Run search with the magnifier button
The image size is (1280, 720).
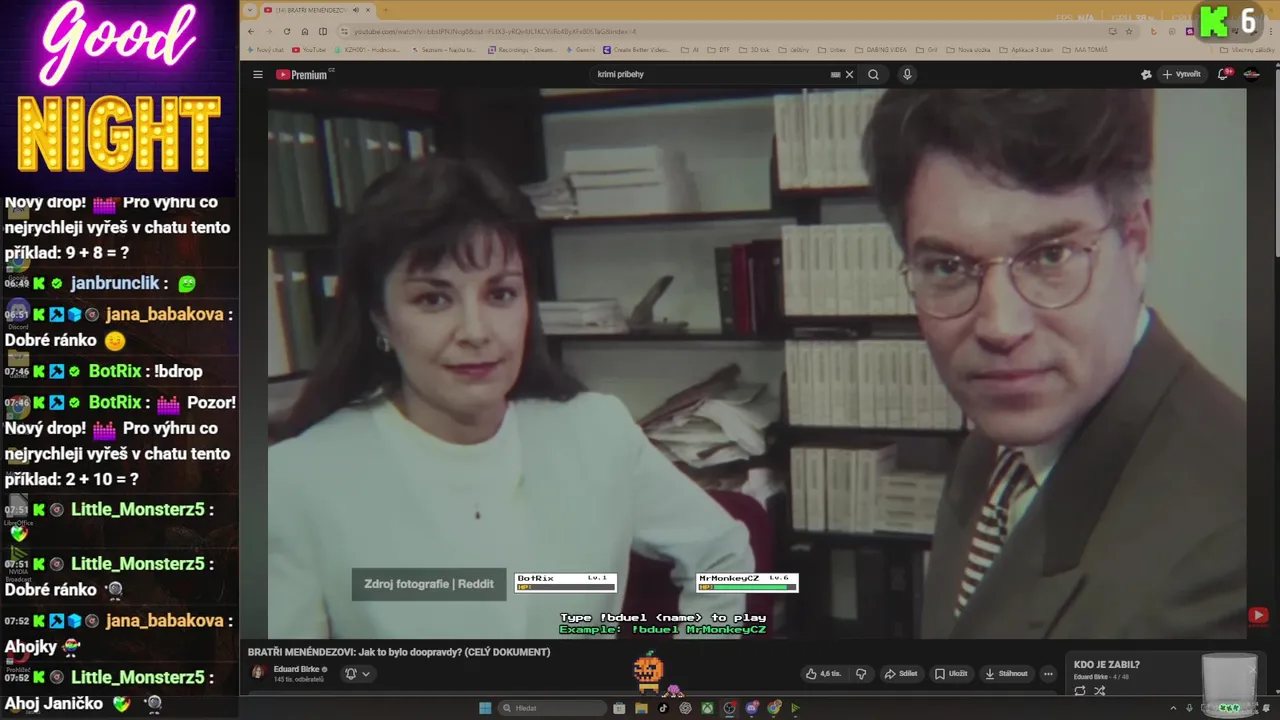(x=873, y=74)
